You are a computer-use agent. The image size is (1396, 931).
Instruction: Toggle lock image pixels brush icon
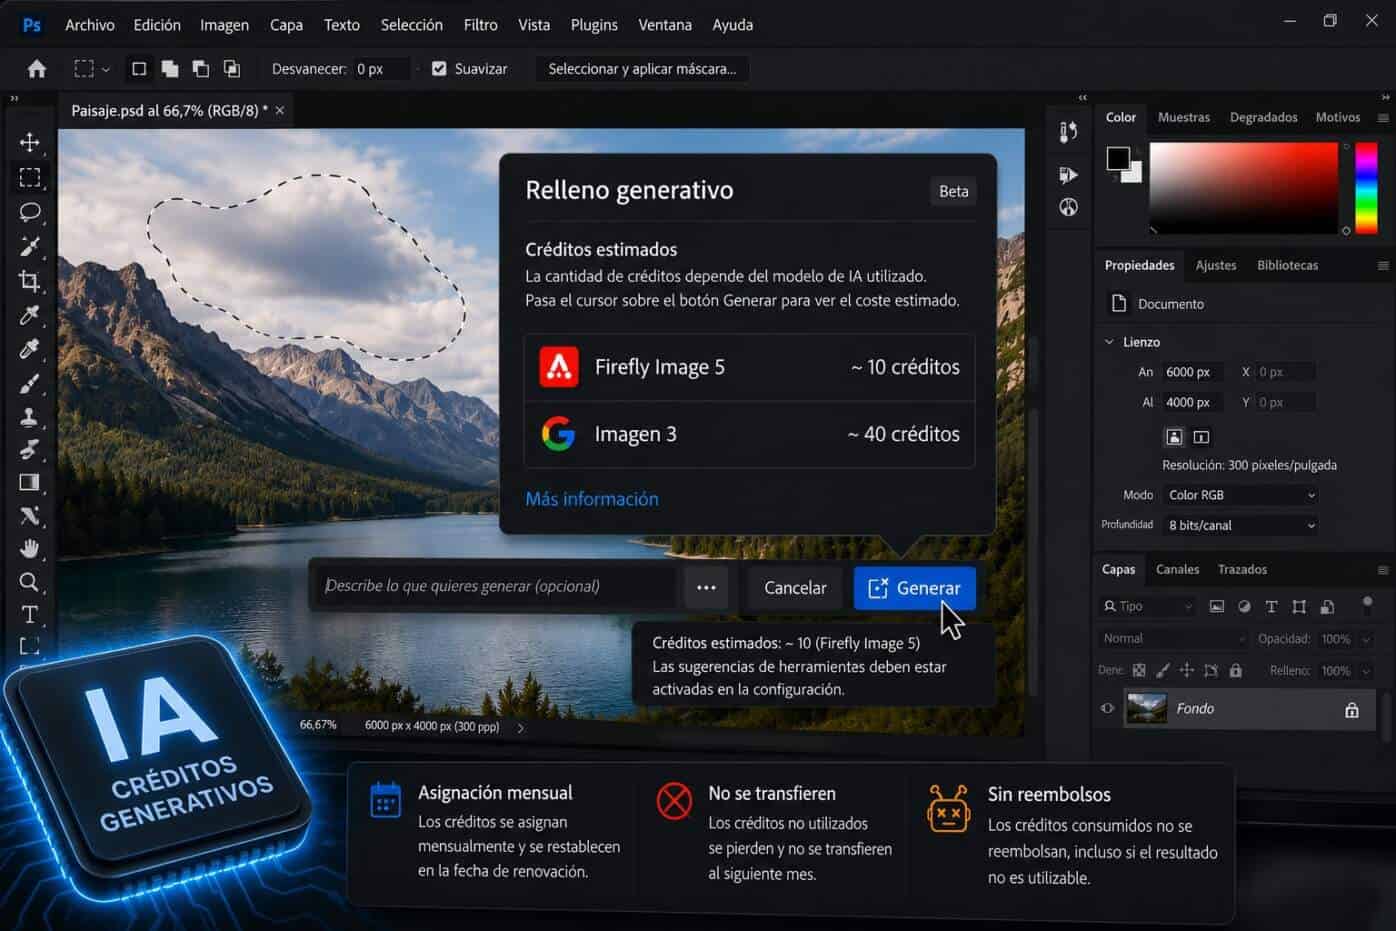pos(1163,670)
